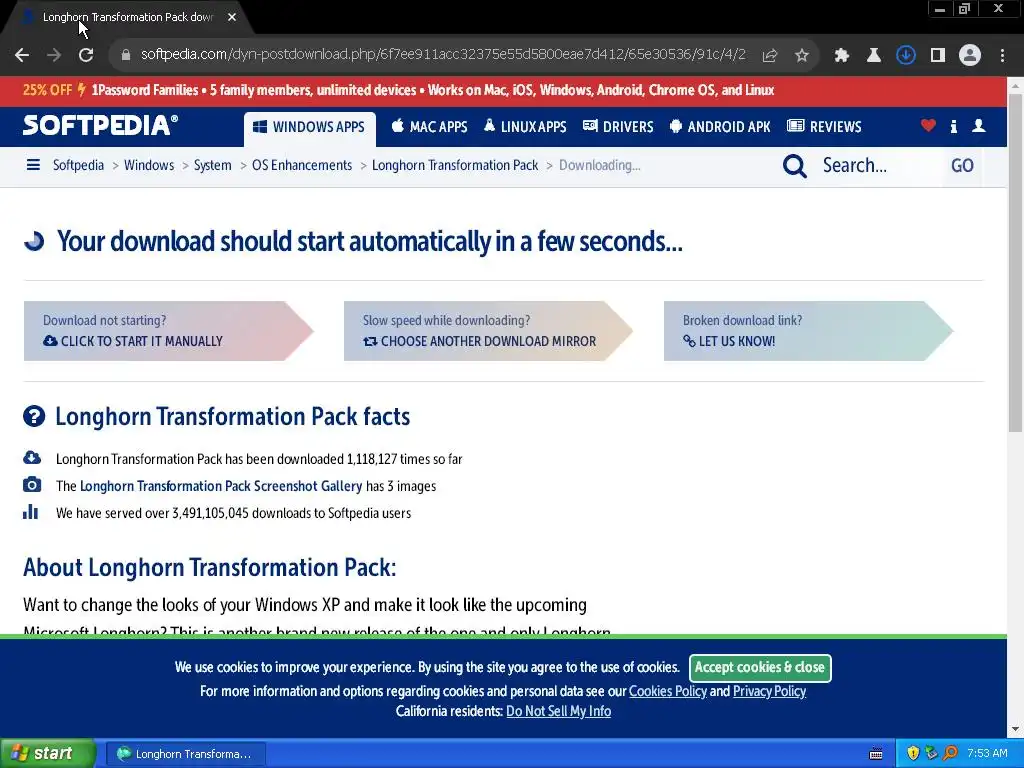Click the cloud download icon beside download count
This screenshot has width=1024, height=768.
tap(31, 457)
